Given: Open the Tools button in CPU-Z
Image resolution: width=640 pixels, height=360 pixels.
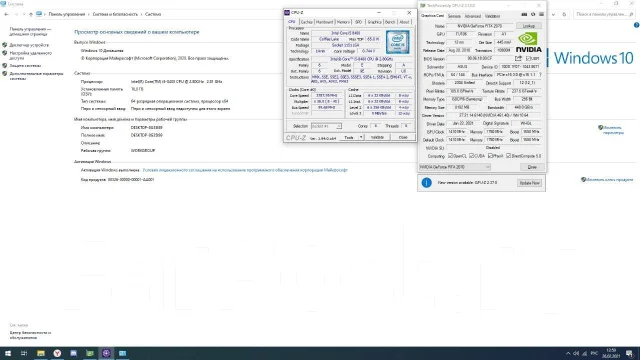Looking at the screenshot, I should (x=349, y=138).
